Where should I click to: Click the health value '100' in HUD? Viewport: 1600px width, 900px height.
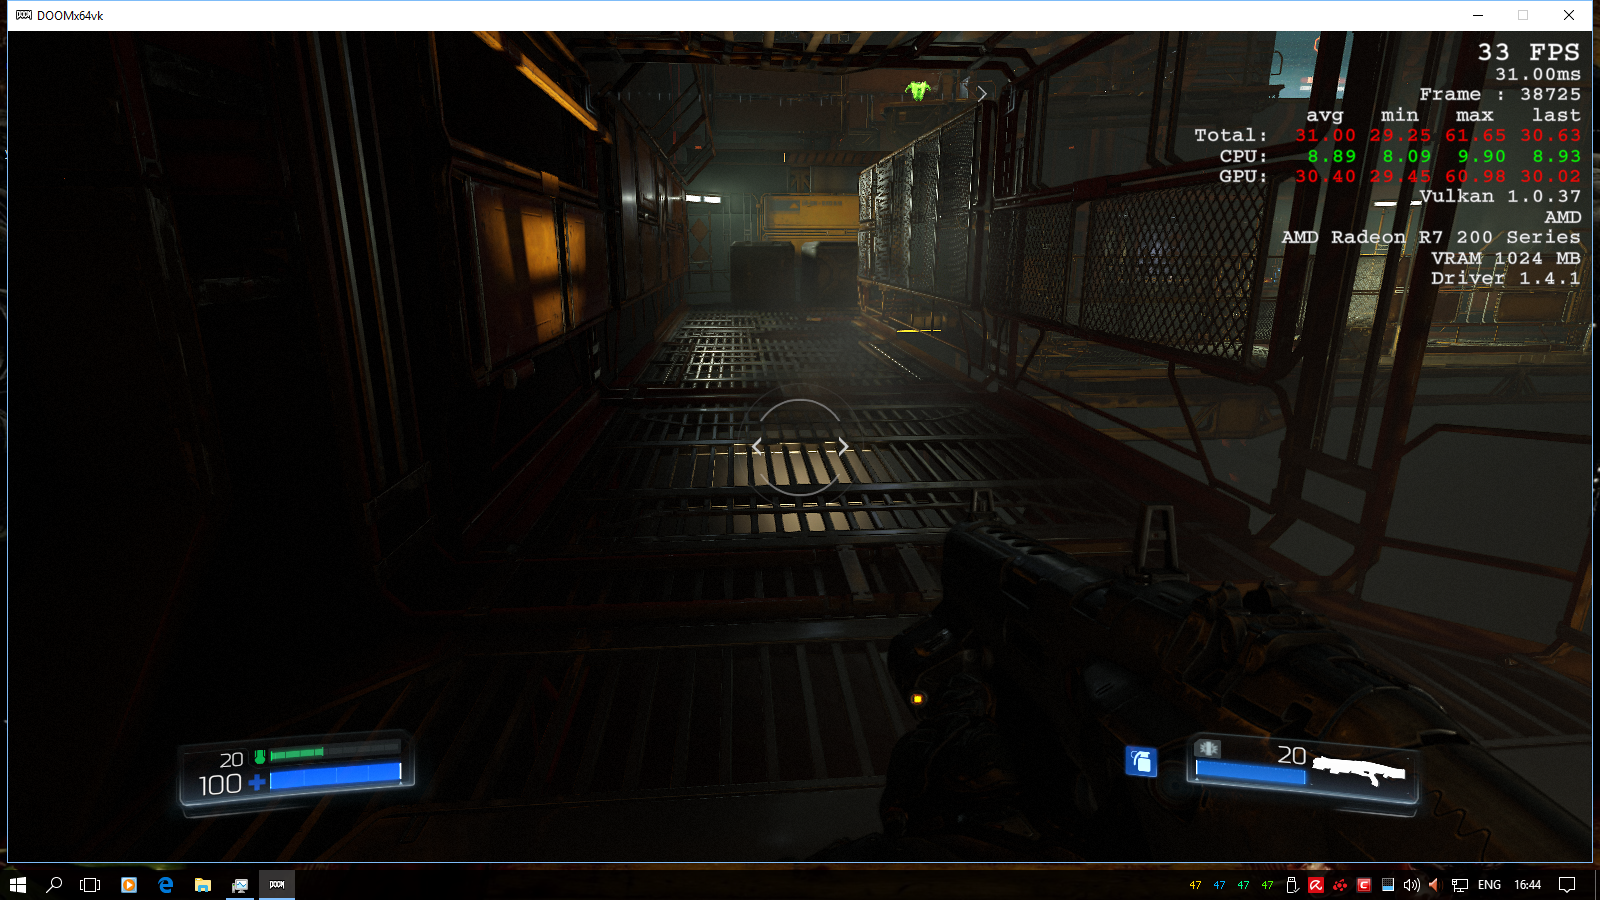tap(220, 785)
